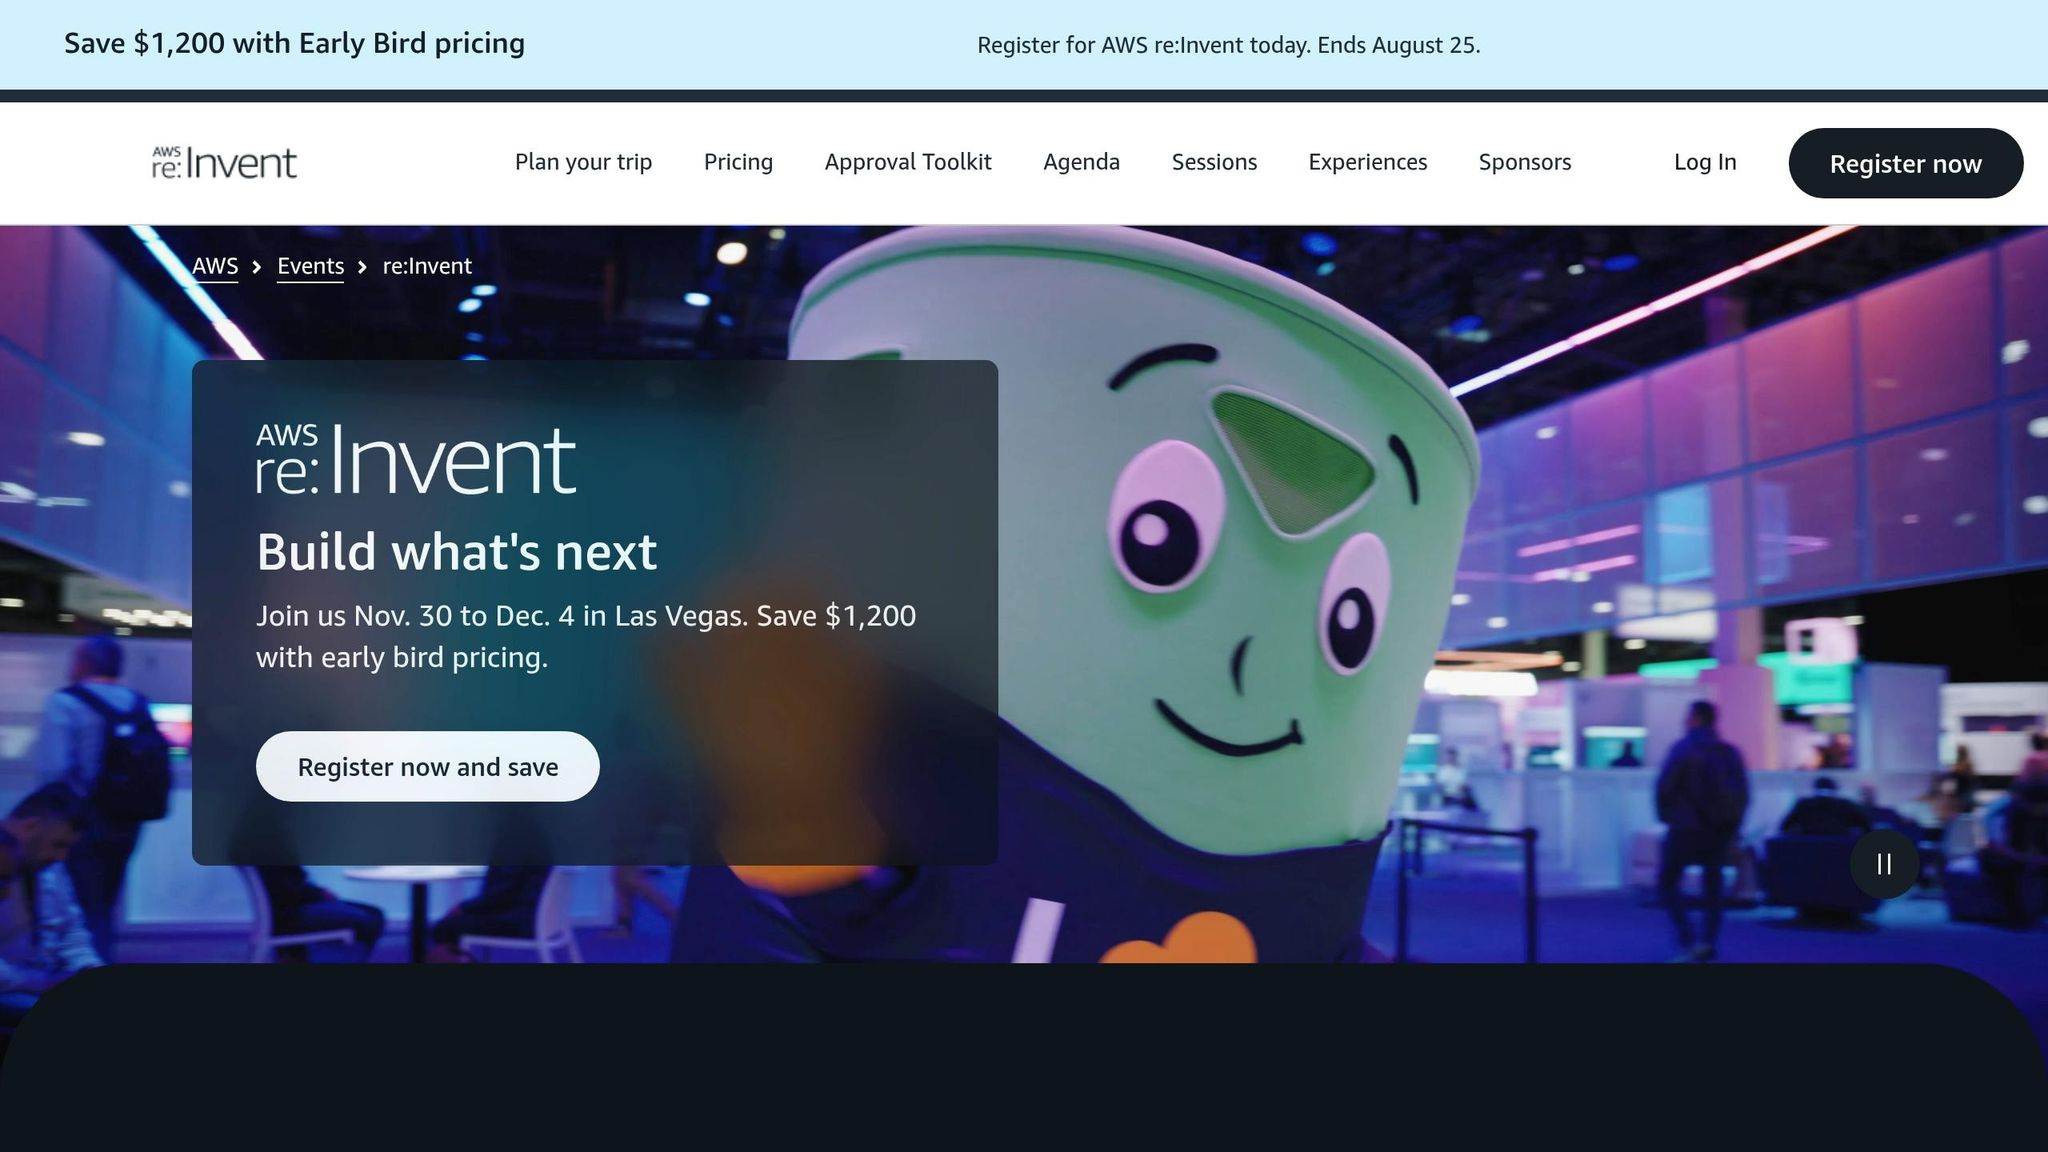Click the banner text ending August 25
Viewport: 2048px width, 1152px height.
[x=1228, y=45]
